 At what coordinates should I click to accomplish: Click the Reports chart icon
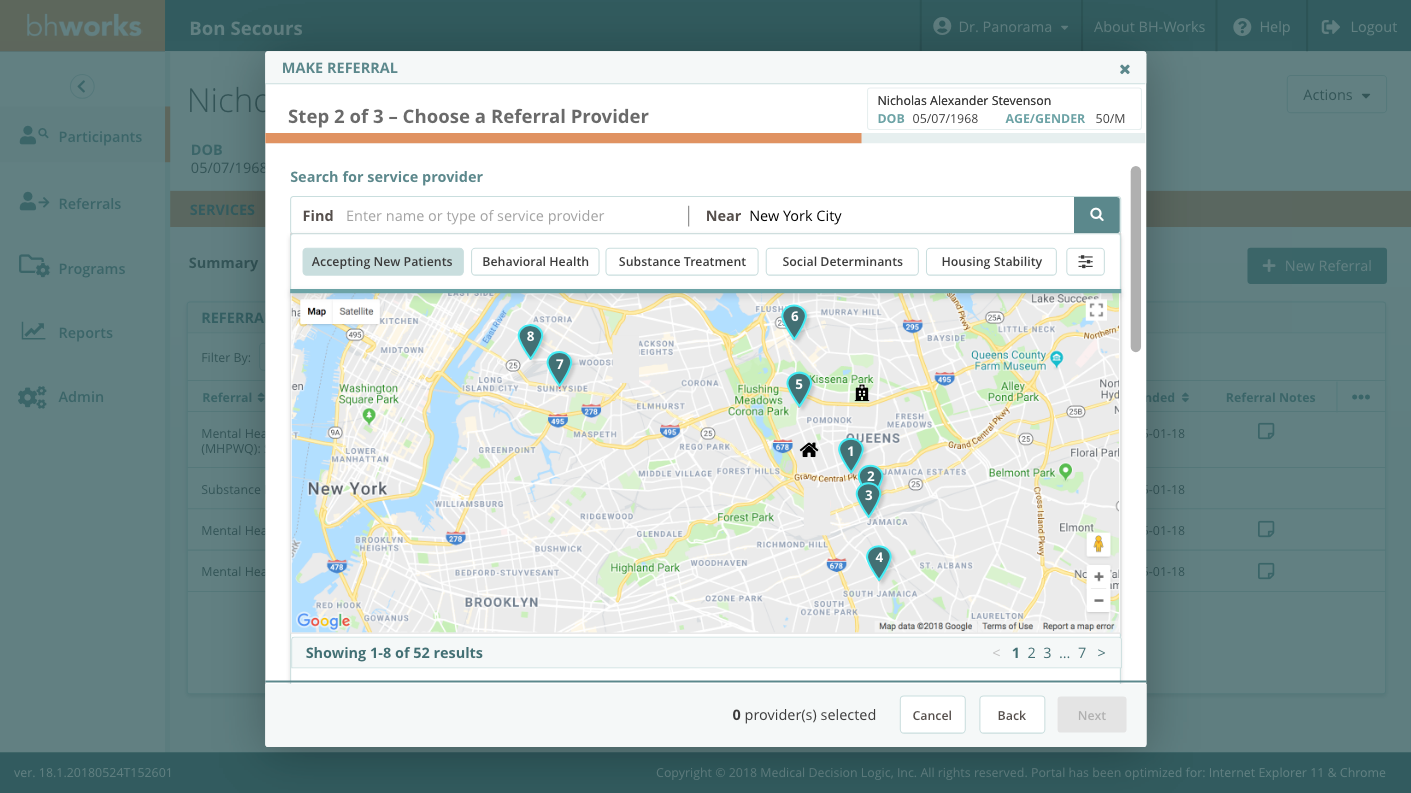point(34,331)
